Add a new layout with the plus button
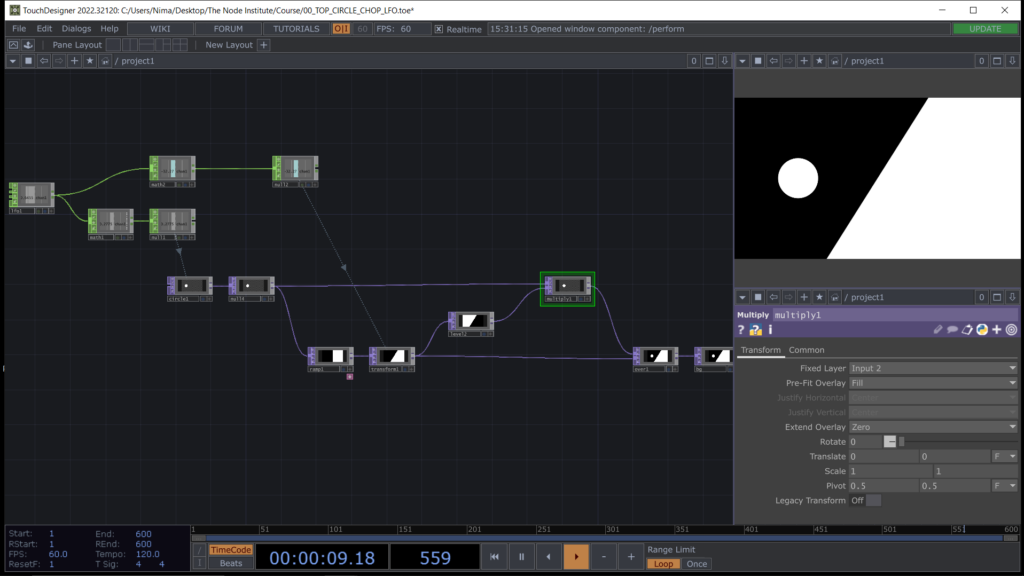The width and height of the screenshot is (1024, 576). point(264,44)
